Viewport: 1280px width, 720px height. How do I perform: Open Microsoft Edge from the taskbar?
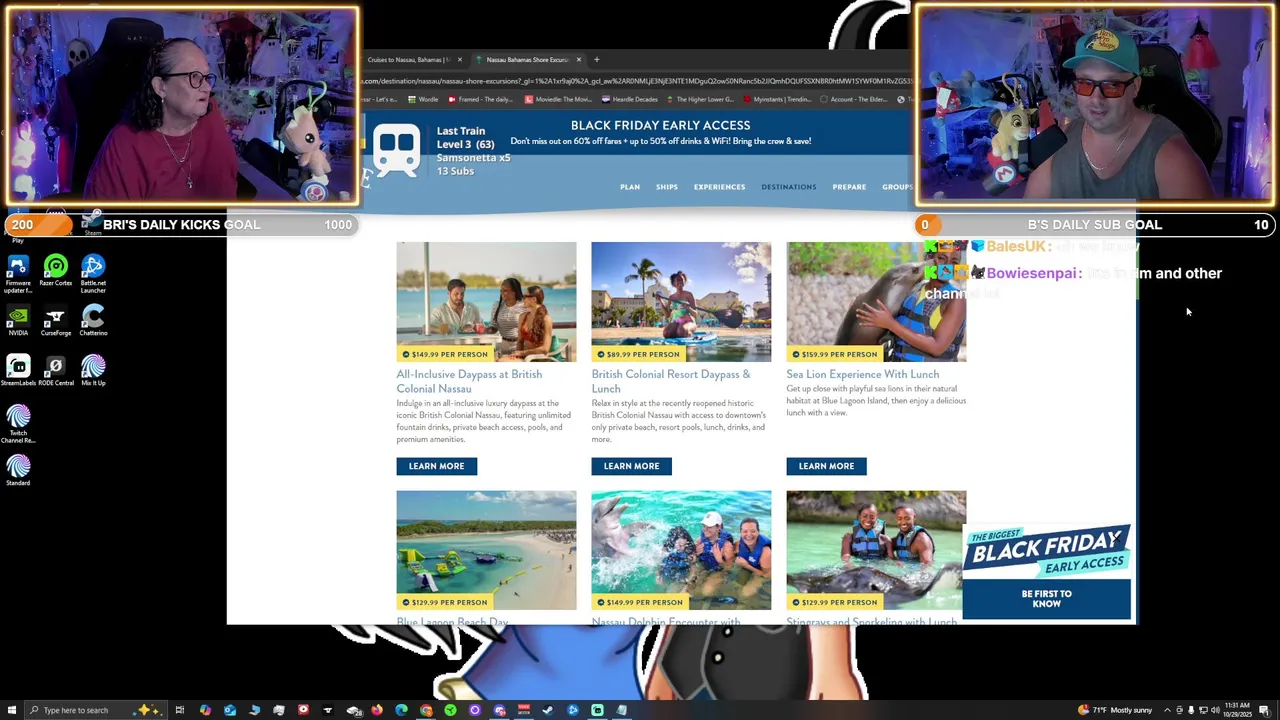(401, 710)
